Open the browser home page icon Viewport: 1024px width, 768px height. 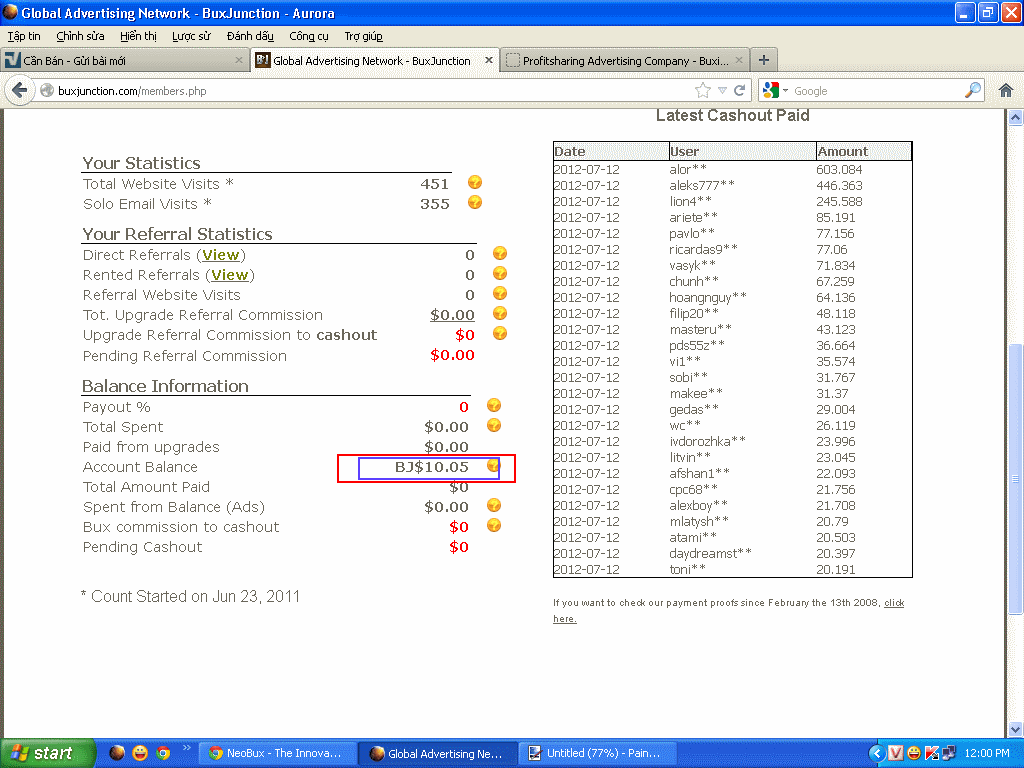tap(1006, 90)
